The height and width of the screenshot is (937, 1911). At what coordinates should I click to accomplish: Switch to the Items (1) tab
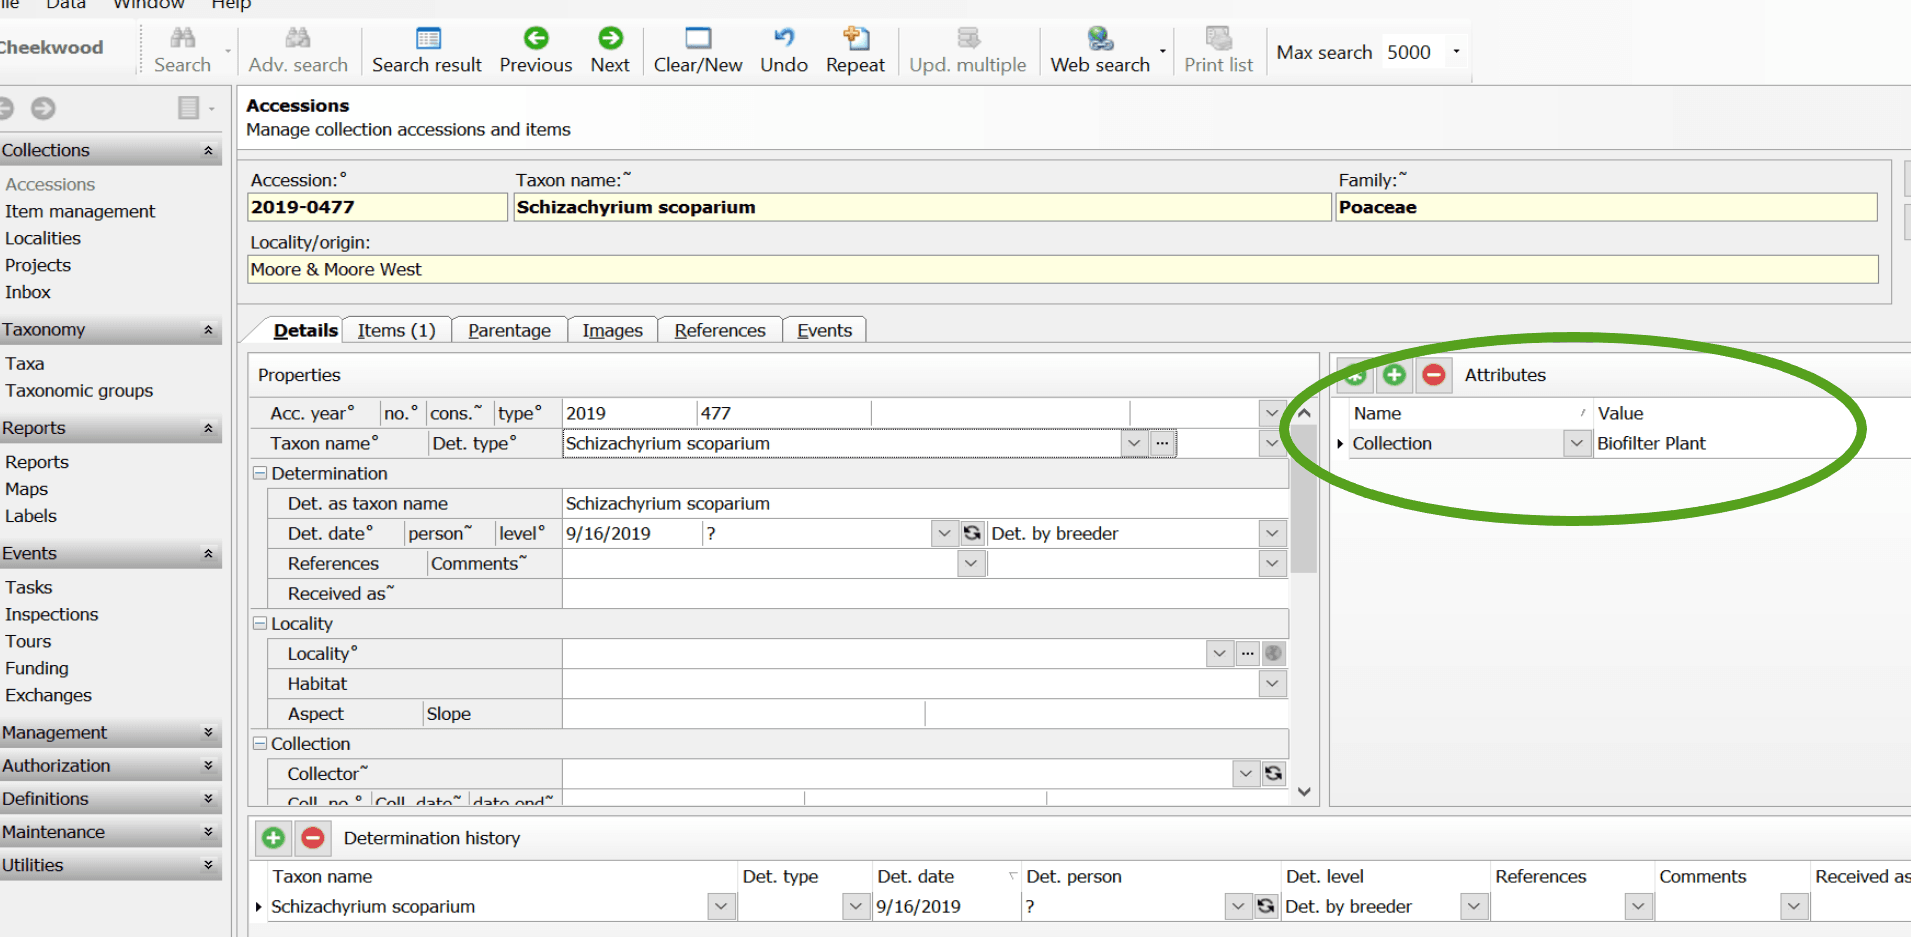(396, 330)
